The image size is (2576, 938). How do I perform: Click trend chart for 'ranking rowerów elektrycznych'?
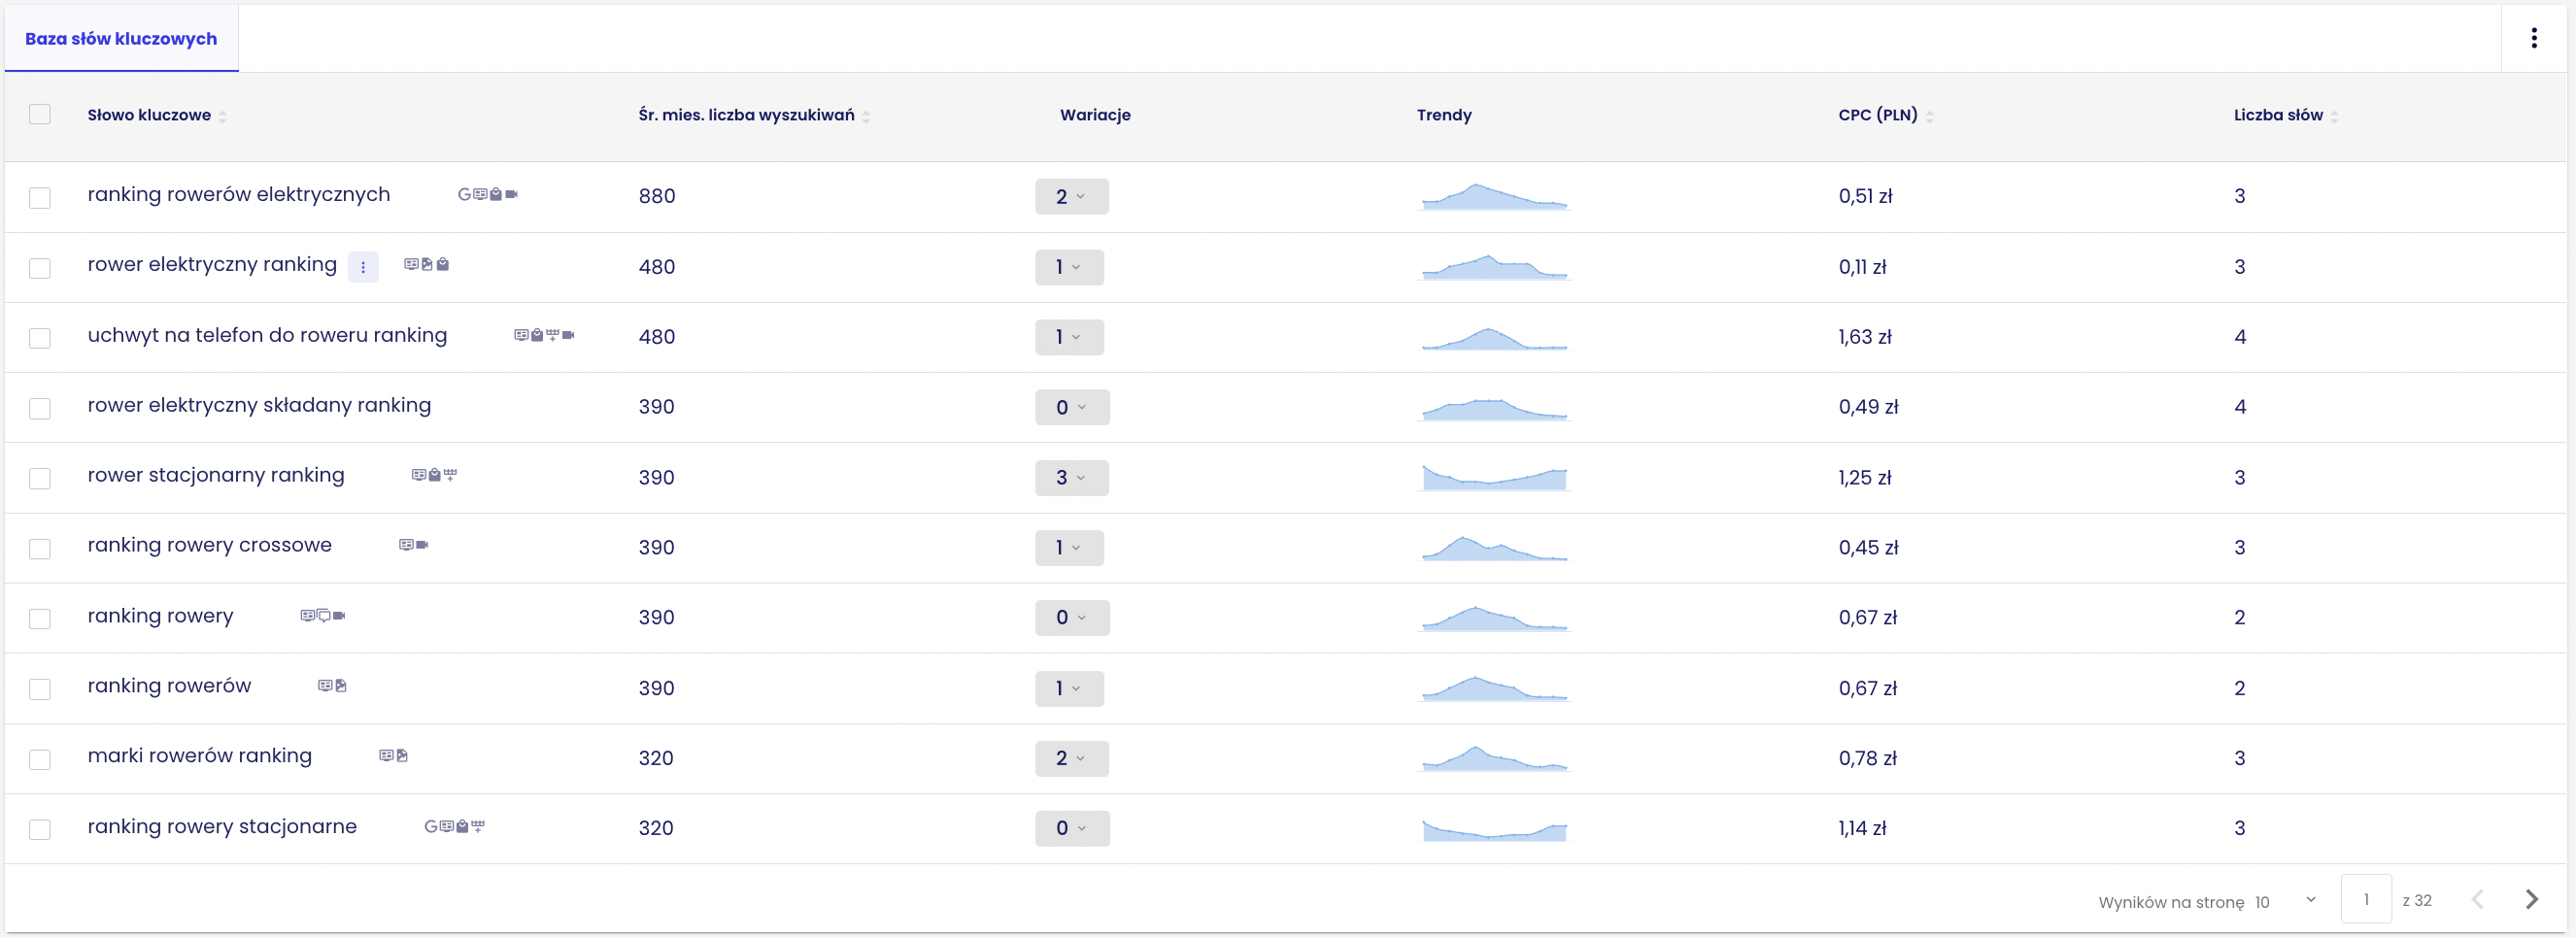1494,196
